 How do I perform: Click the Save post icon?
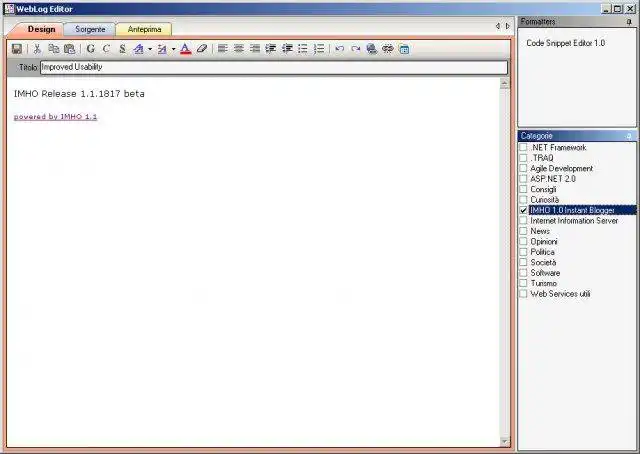click(x=17, y=49)
